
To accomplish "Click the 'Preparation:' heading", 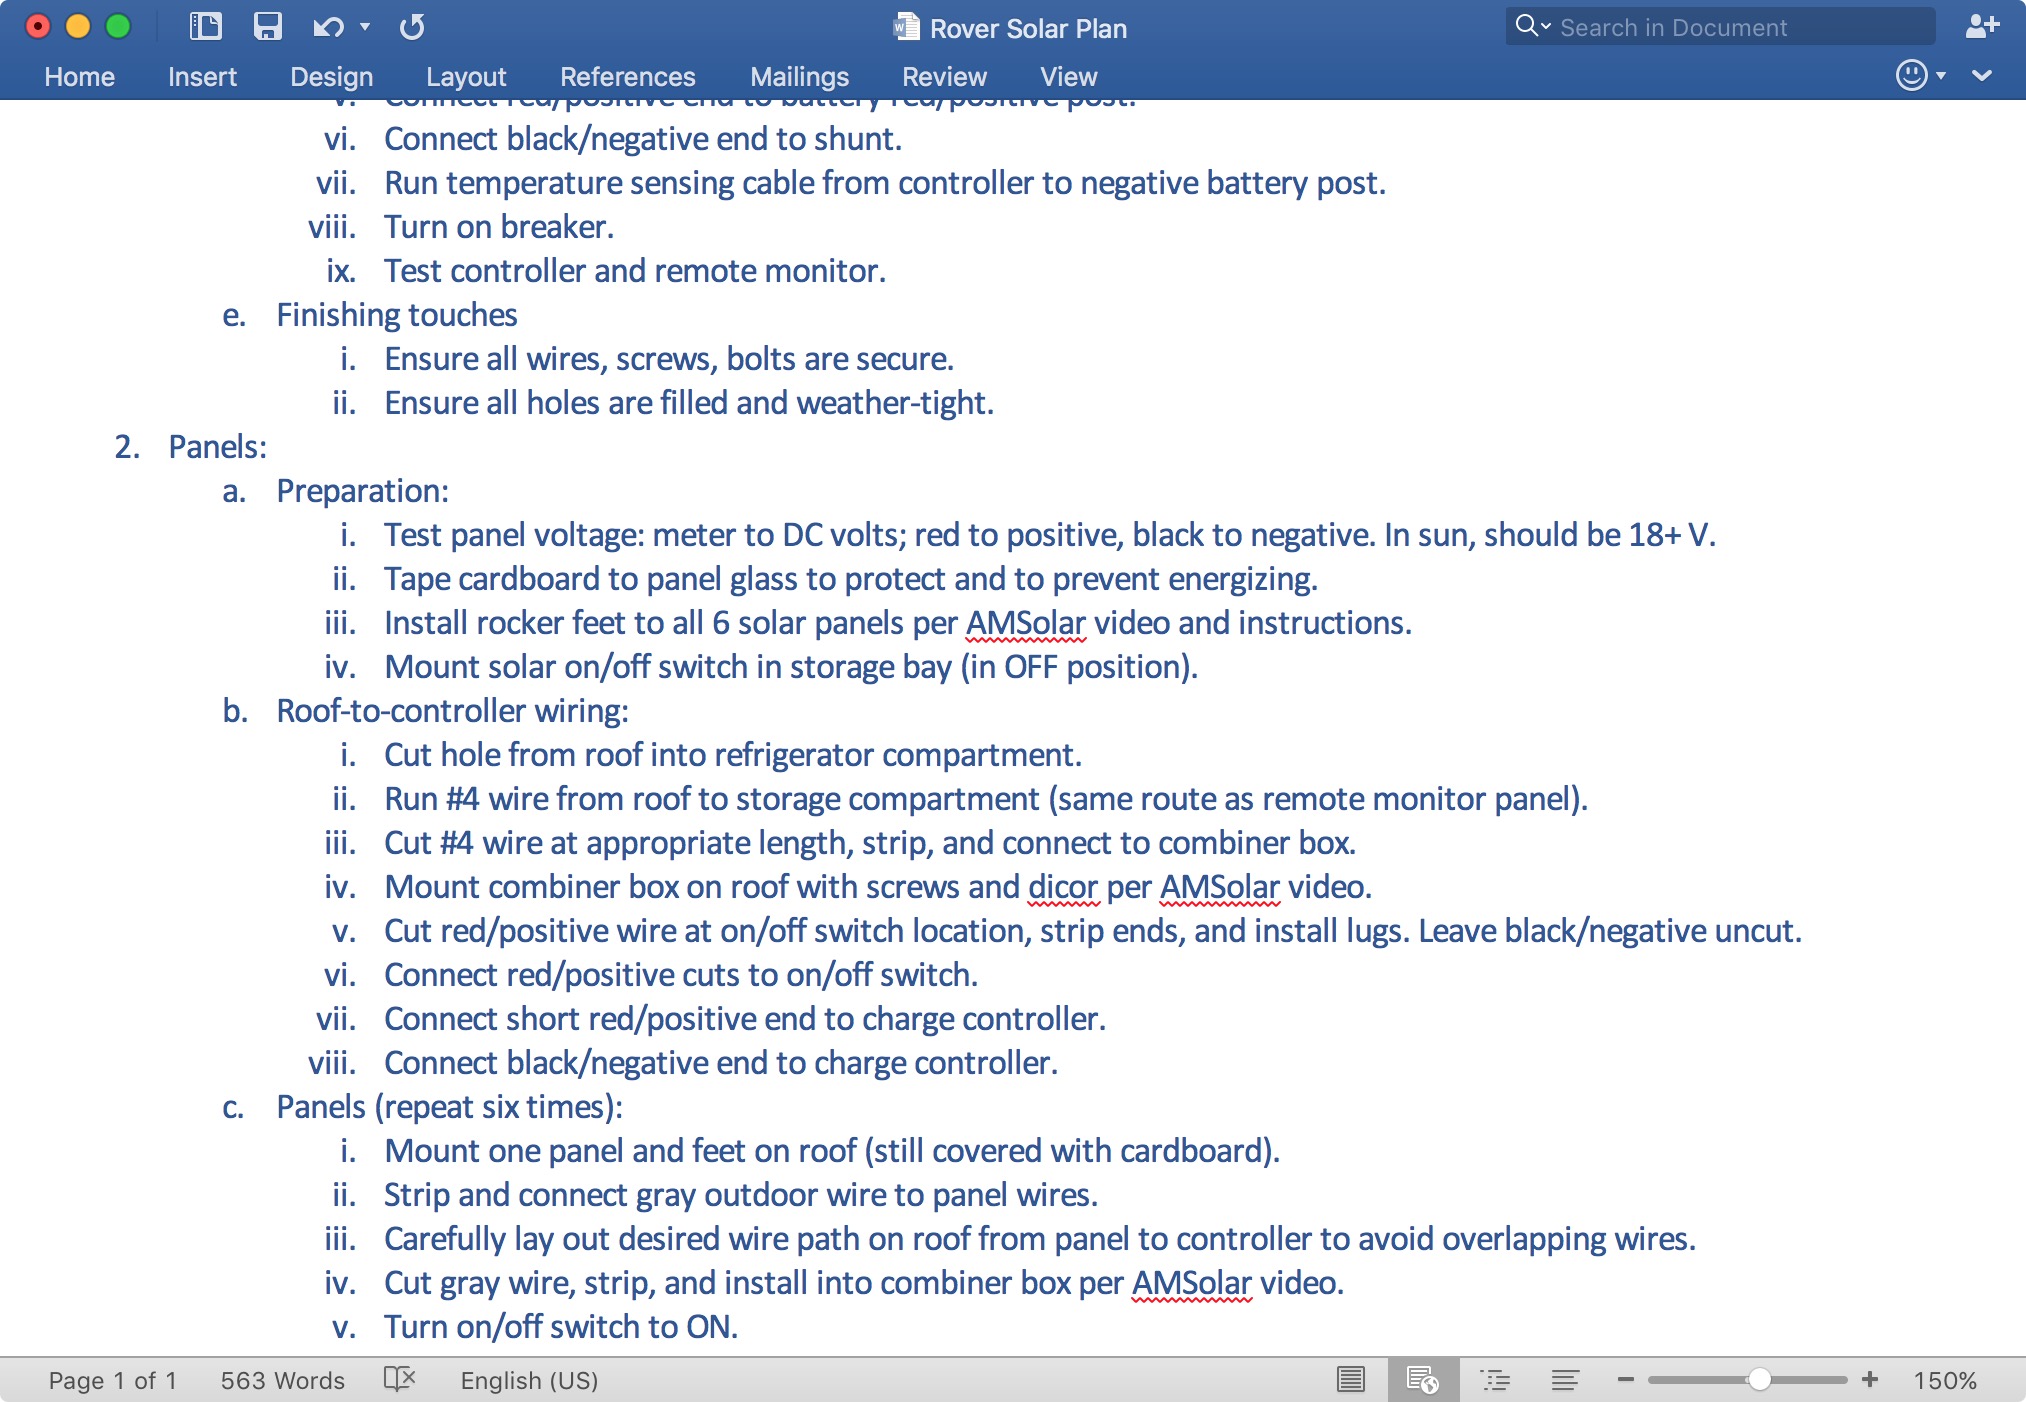I will click(x=363, y=491).
